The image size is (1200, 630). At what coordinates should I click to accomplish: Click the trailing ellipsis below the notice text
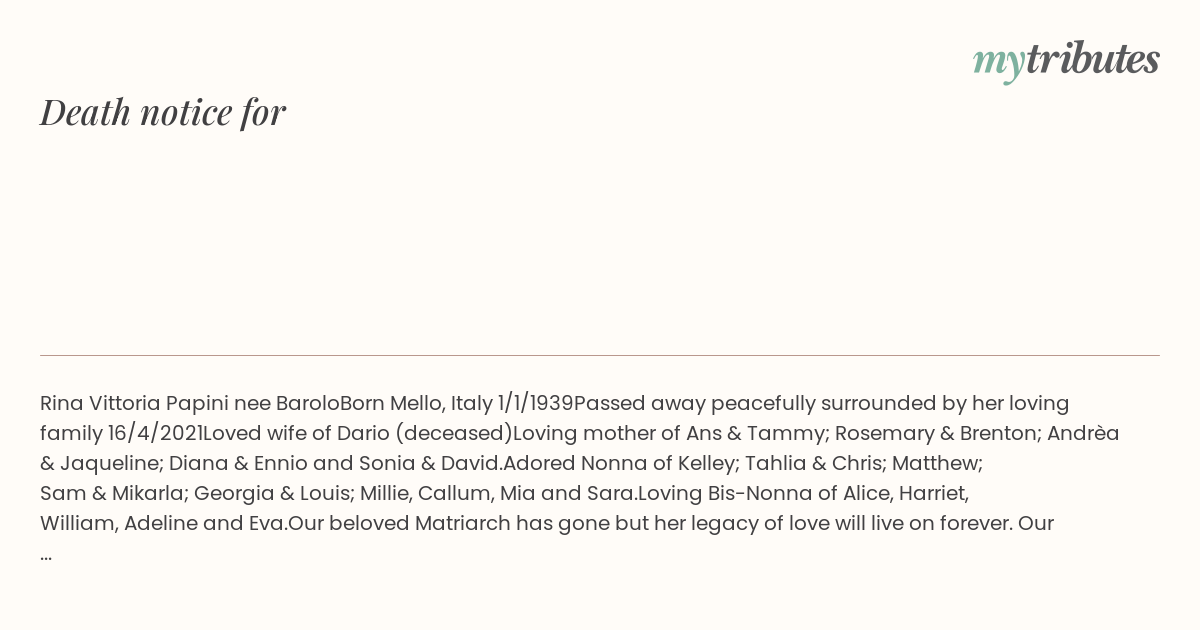pyautogui.click(x=46, y=553)
